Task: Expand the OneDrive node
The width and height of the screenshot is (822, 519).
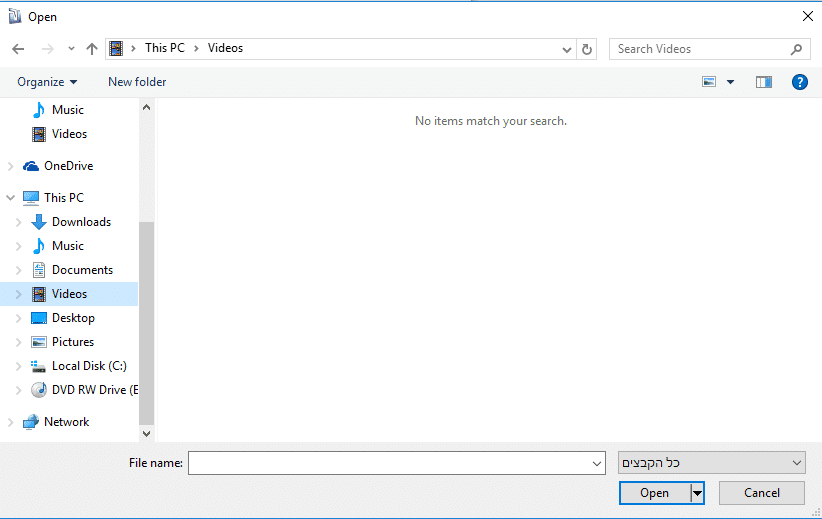Action: tap(10, 166)
